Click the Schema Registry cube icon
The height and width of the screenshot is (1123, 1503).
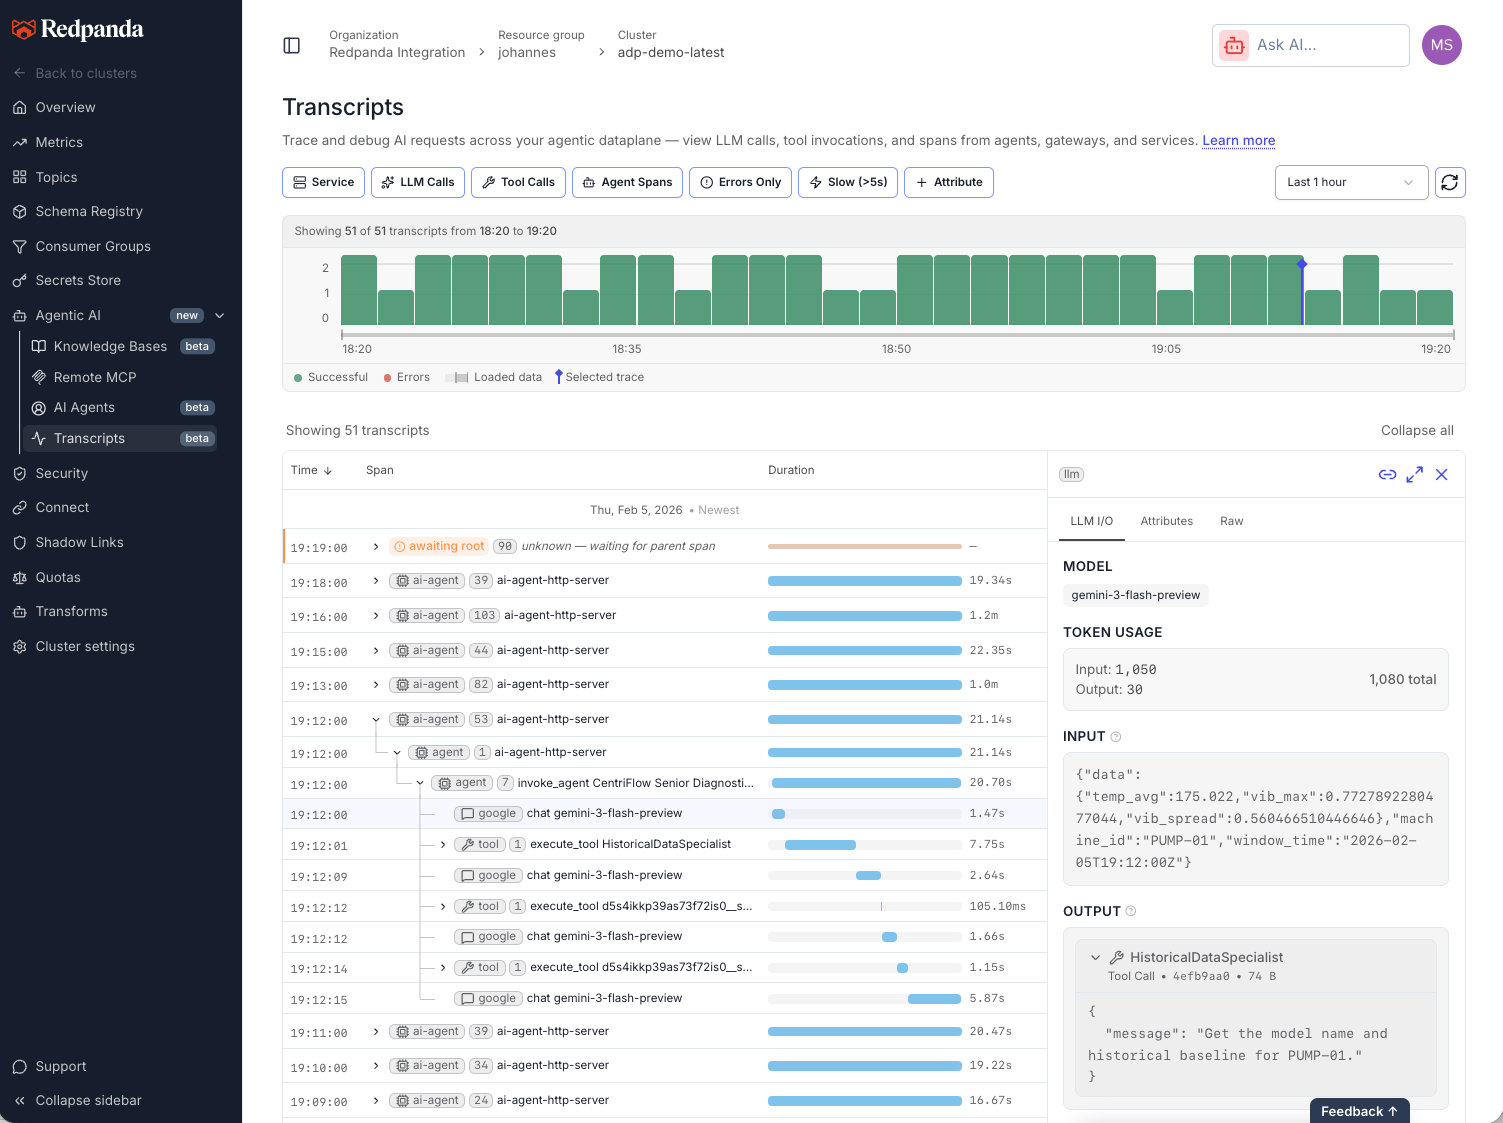click(19, 212)
